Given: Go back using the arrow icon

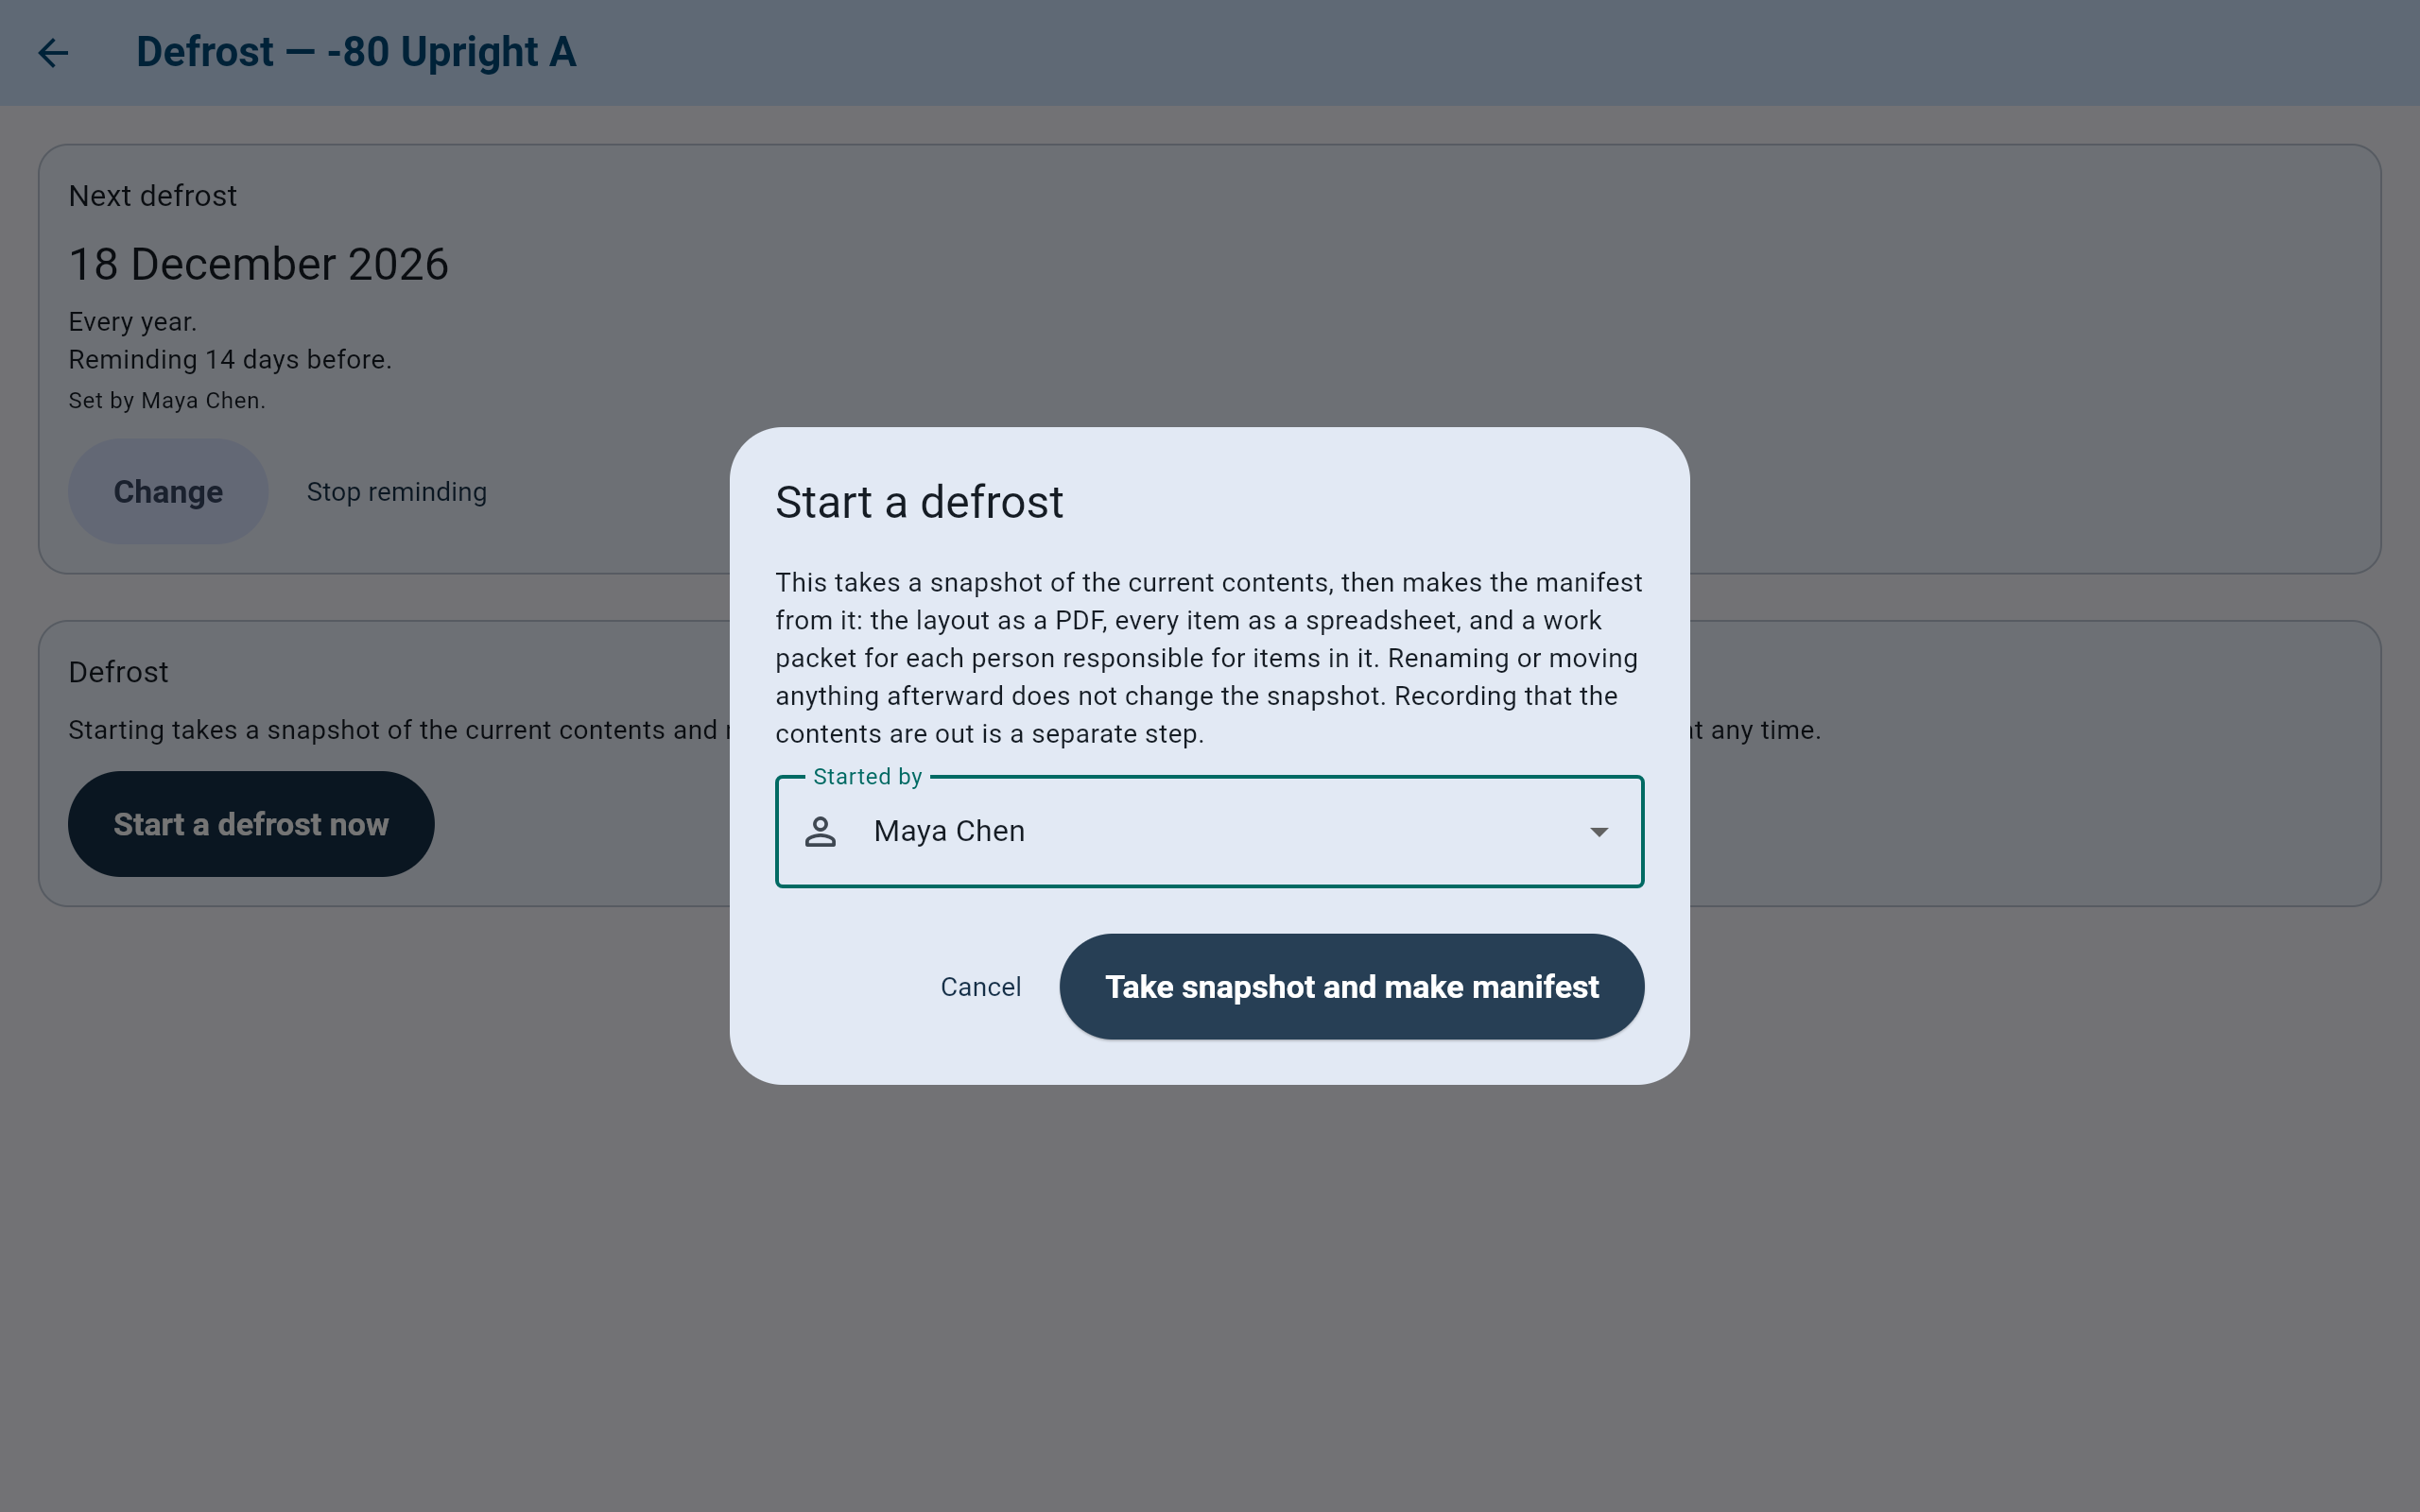Looking at the screenshot, I should 53,53.
